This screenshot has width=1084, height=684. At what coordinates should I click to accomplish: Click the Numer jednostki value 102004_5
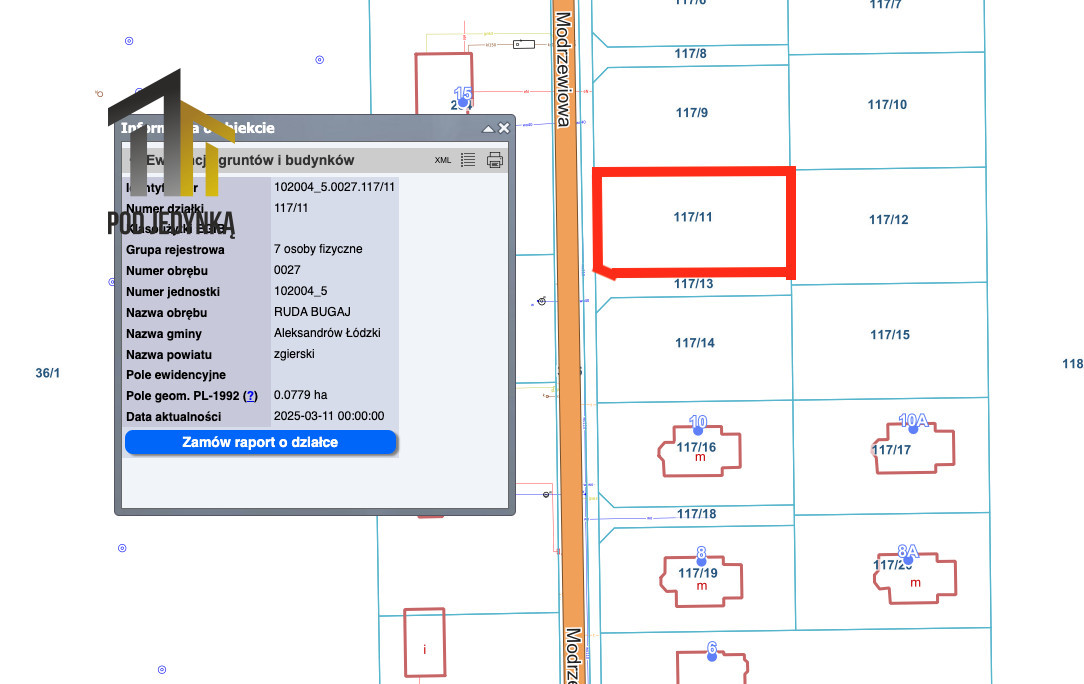click(x=301, y=291)
